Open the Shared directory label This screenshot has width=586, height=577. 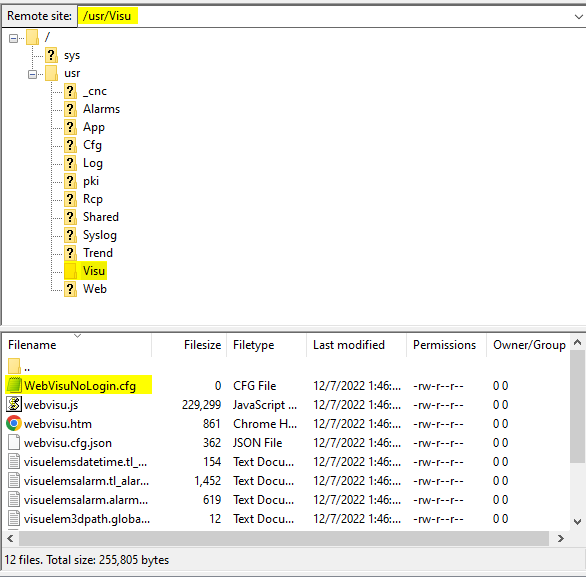(x=101, y=217)
